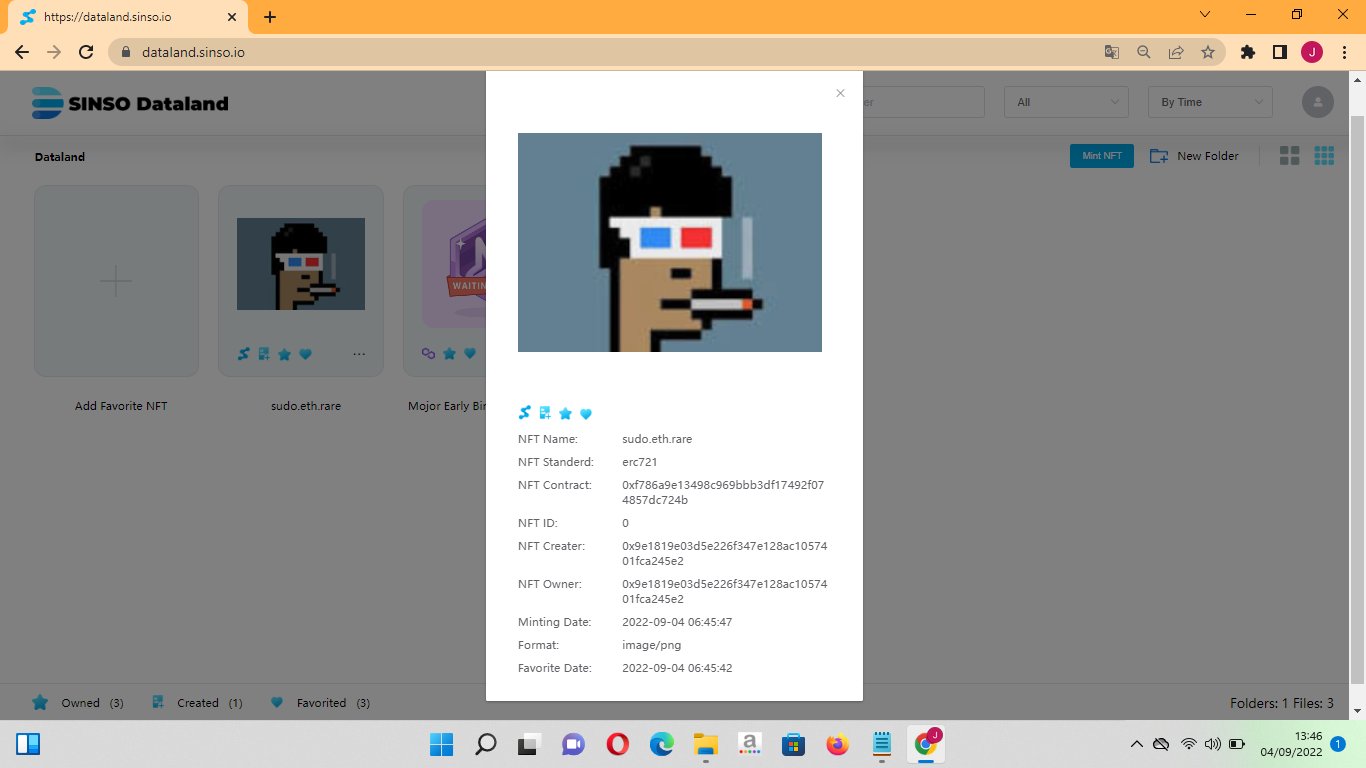
Task: Click the heart icon on sudo.eth.rare card
Action: (x=305, y=354)
